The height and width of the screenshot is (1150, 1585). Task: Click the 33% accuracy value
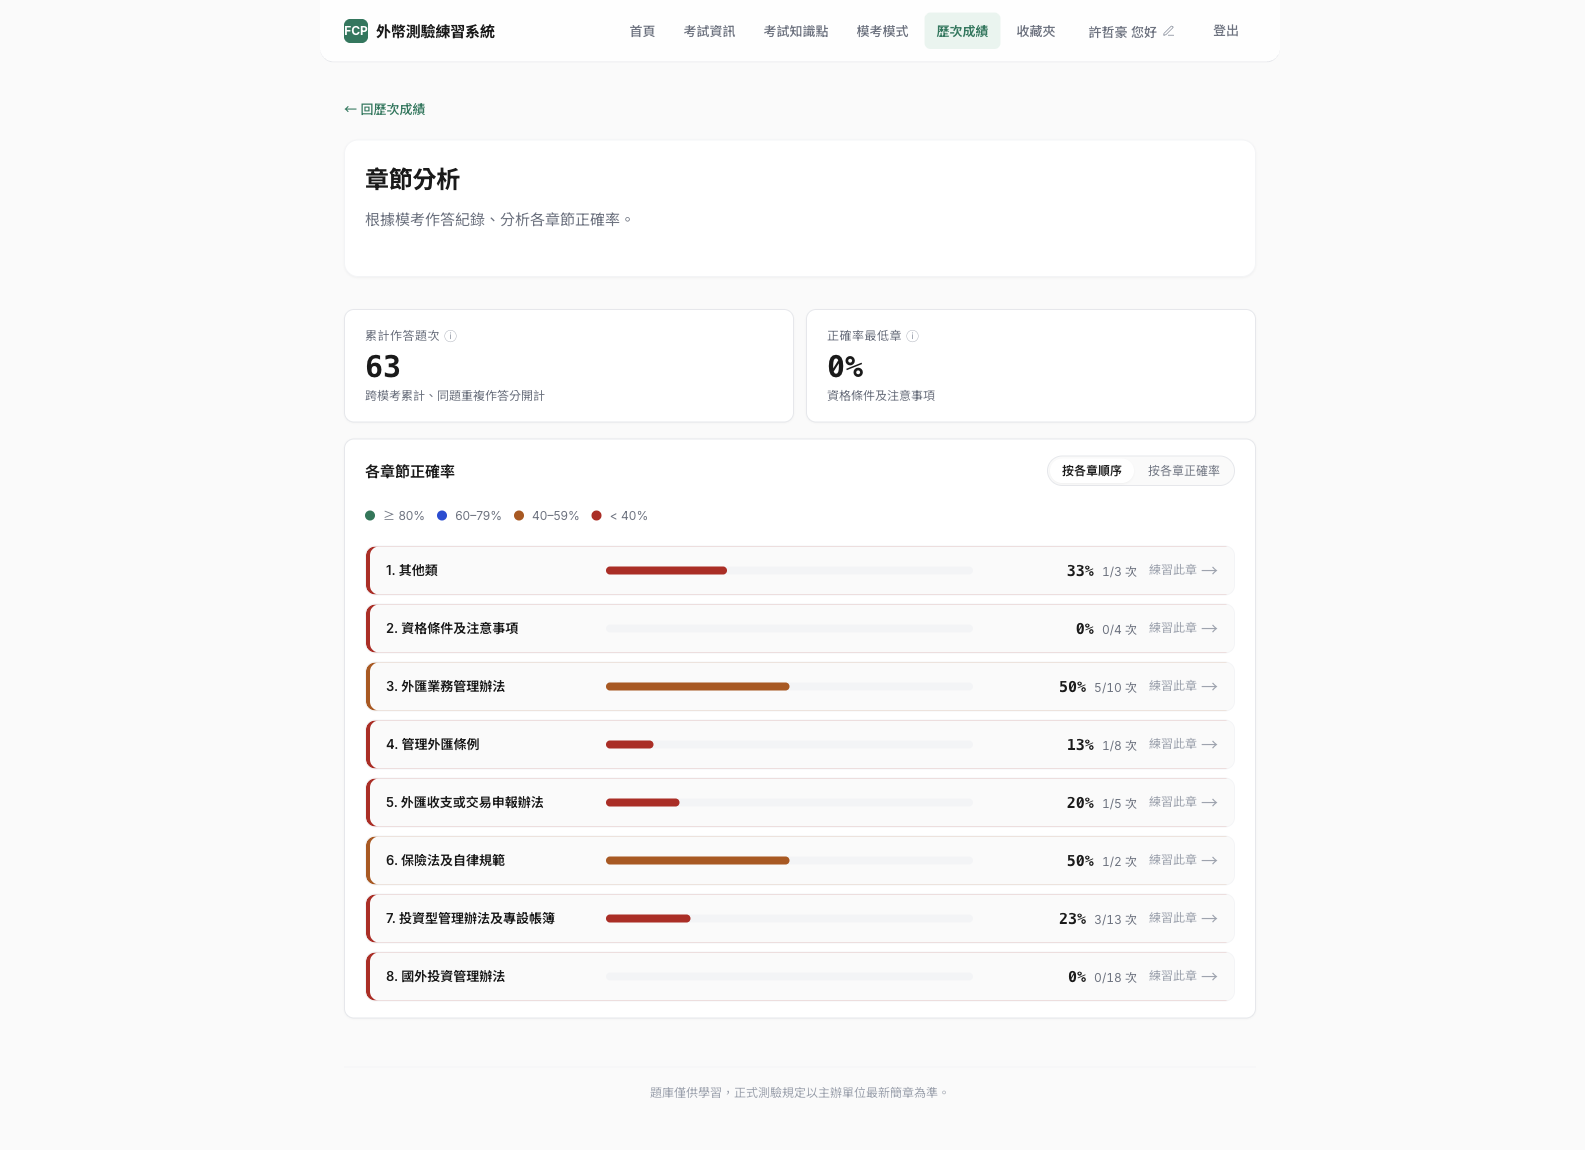(1080, 571)
